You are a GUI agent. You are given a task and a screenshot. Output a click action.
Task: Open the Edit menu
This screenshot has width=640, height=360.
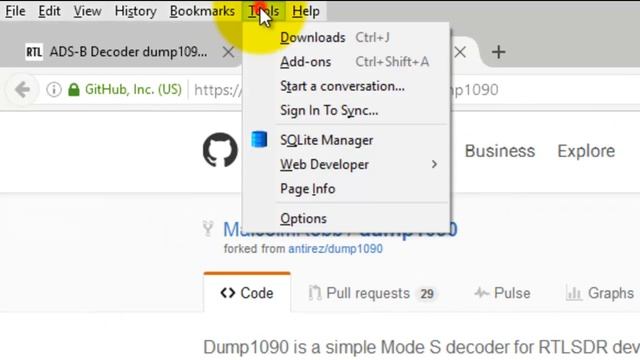(49, 11)
